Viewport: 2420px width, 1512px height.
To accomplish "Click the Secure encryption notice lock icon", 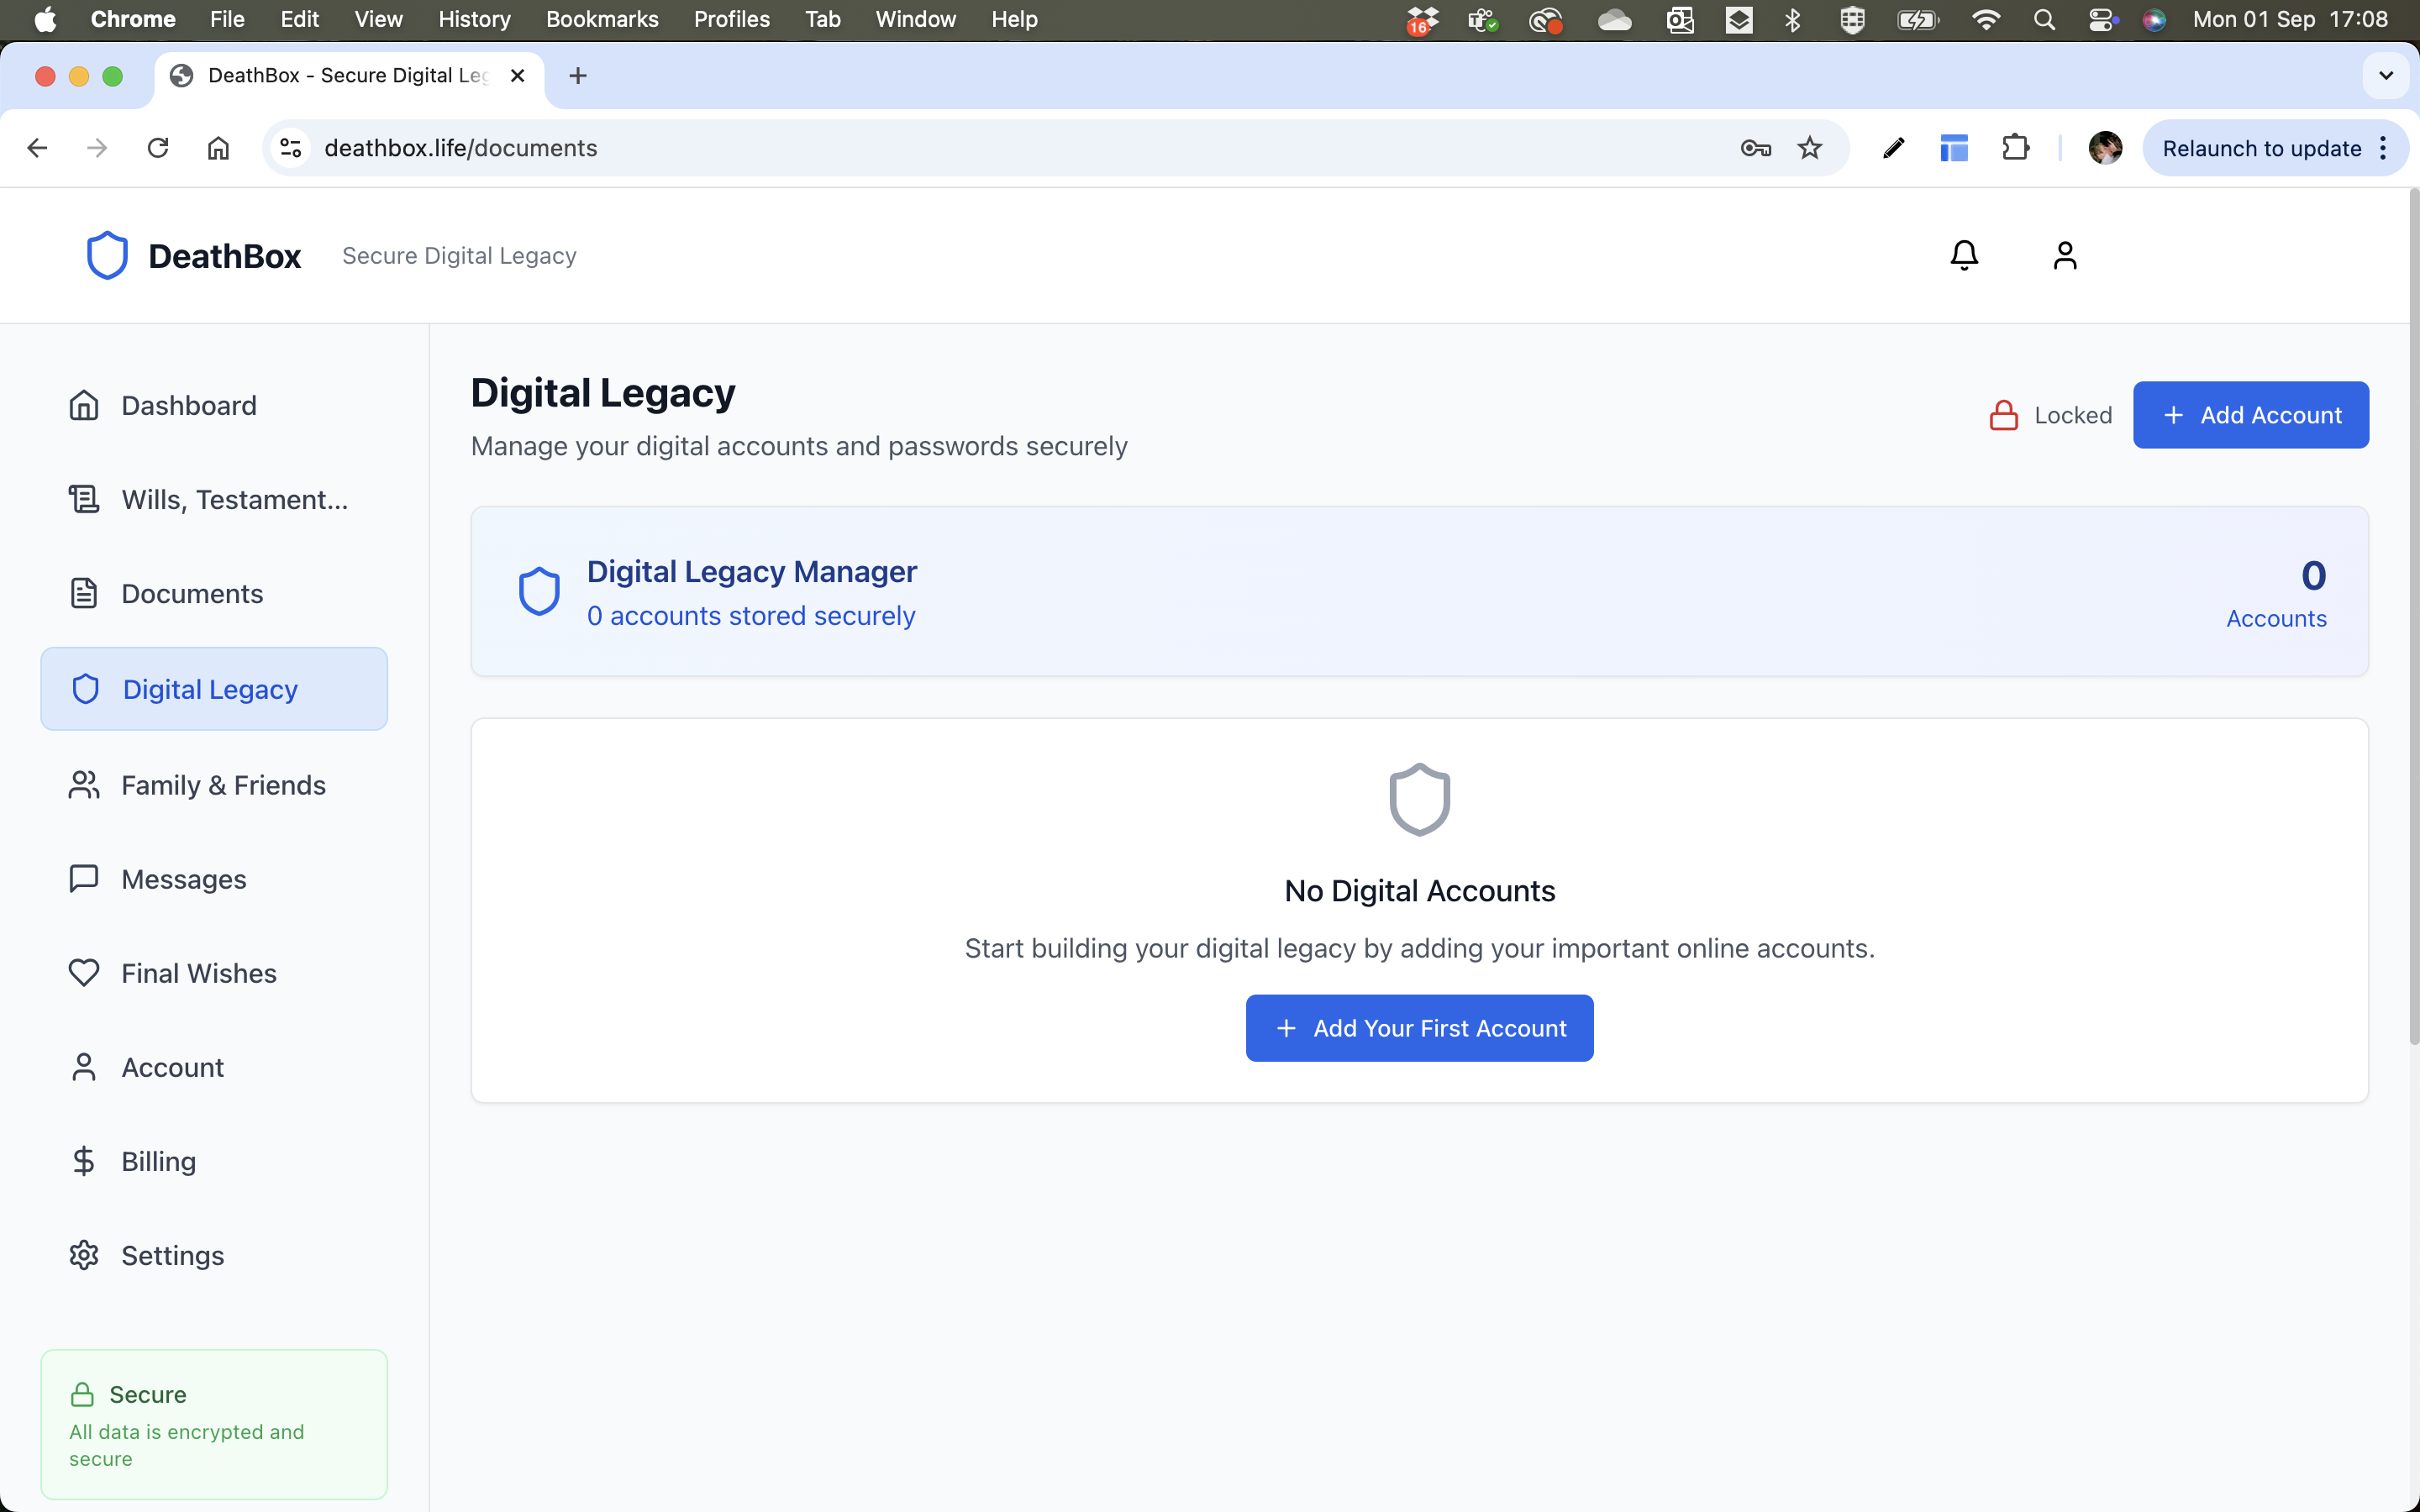I will click(x=82, y=1394).
